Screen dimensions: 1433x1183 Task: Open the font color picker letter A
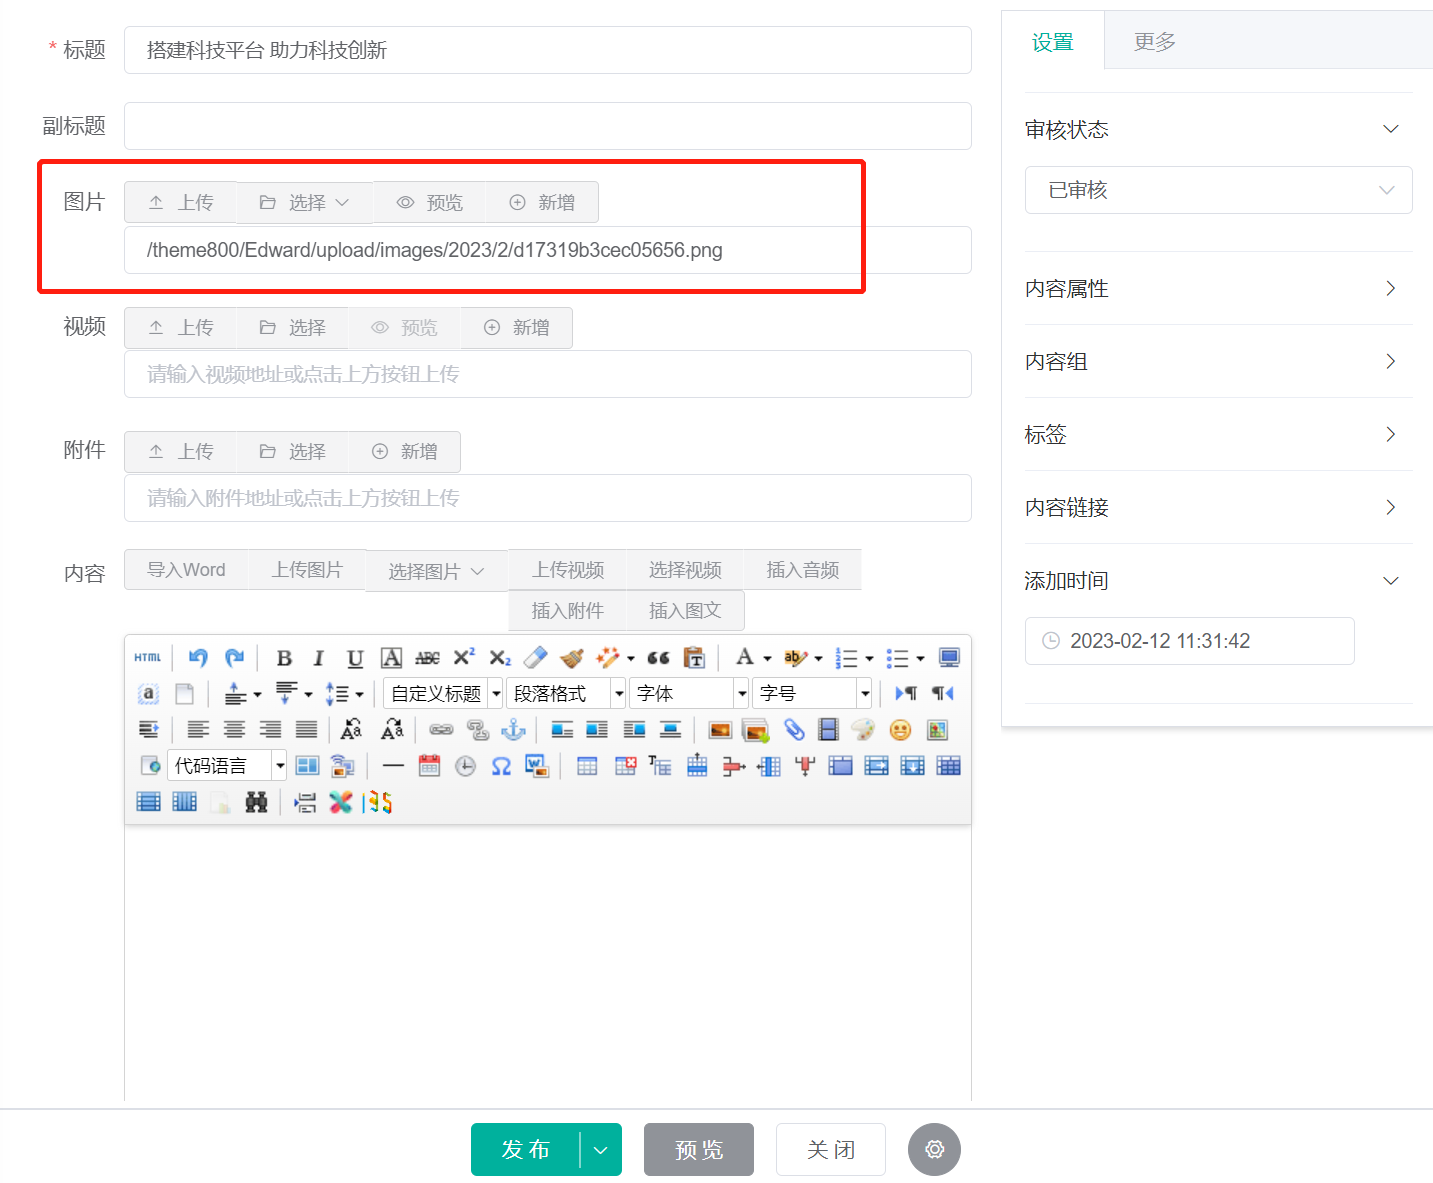click(745, 658)
